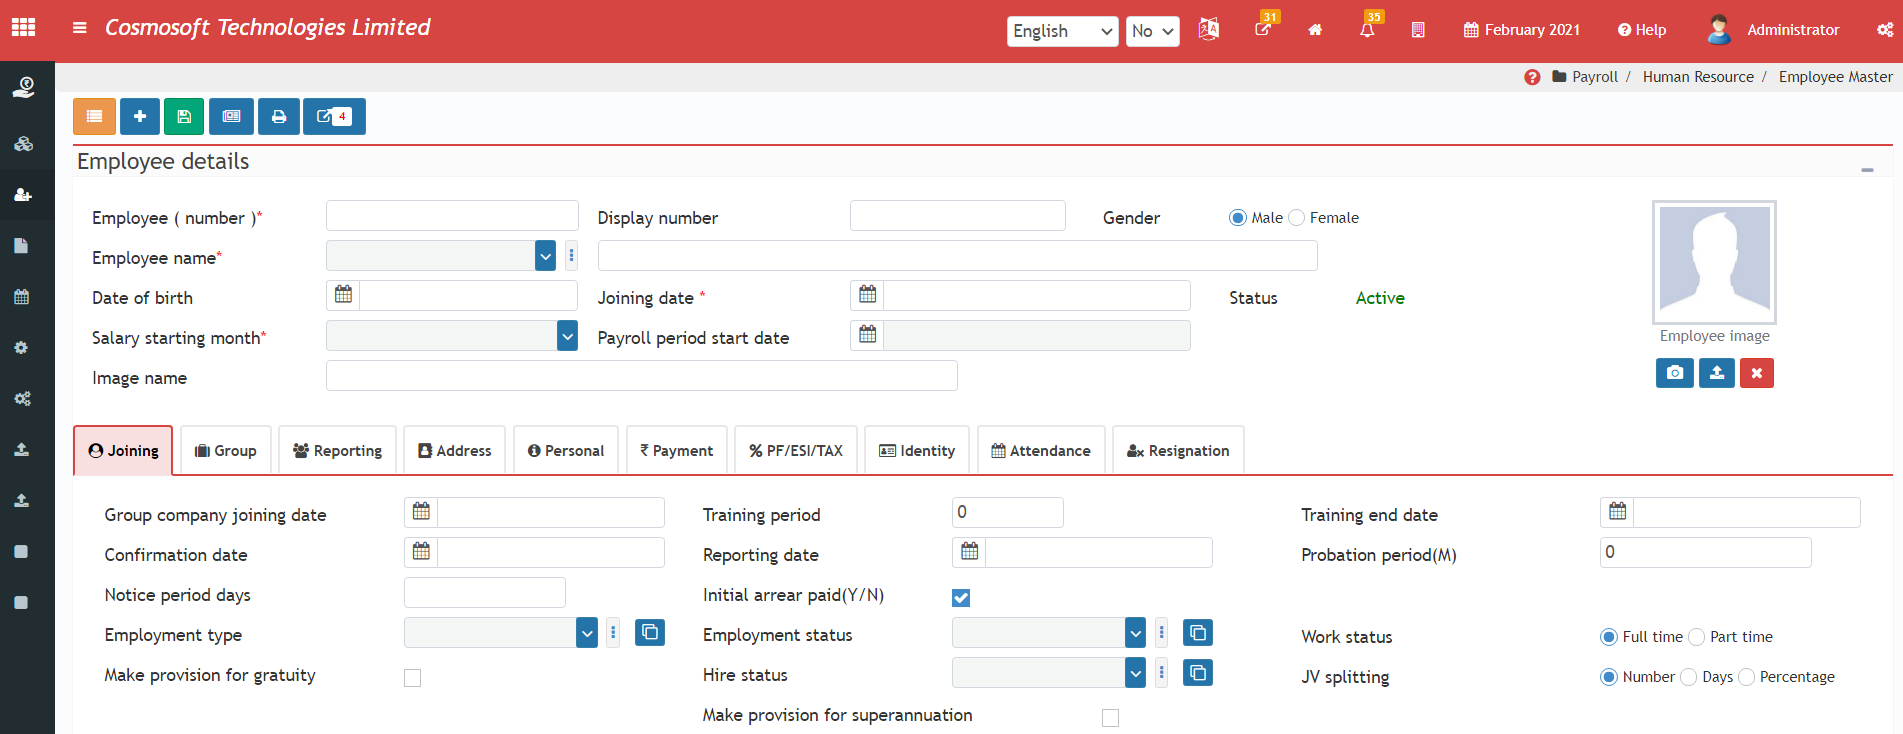Enable Make provision for superannuation

coord(1110,718)
